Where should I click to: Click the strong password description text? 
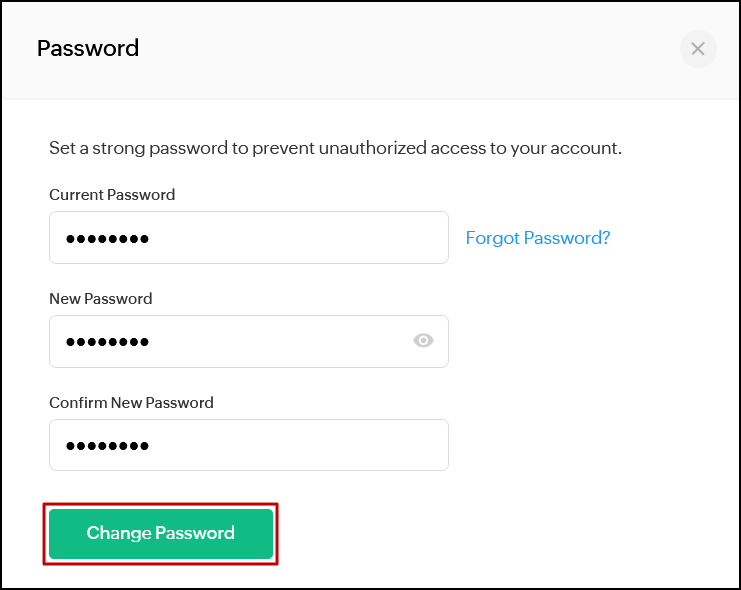335,148
